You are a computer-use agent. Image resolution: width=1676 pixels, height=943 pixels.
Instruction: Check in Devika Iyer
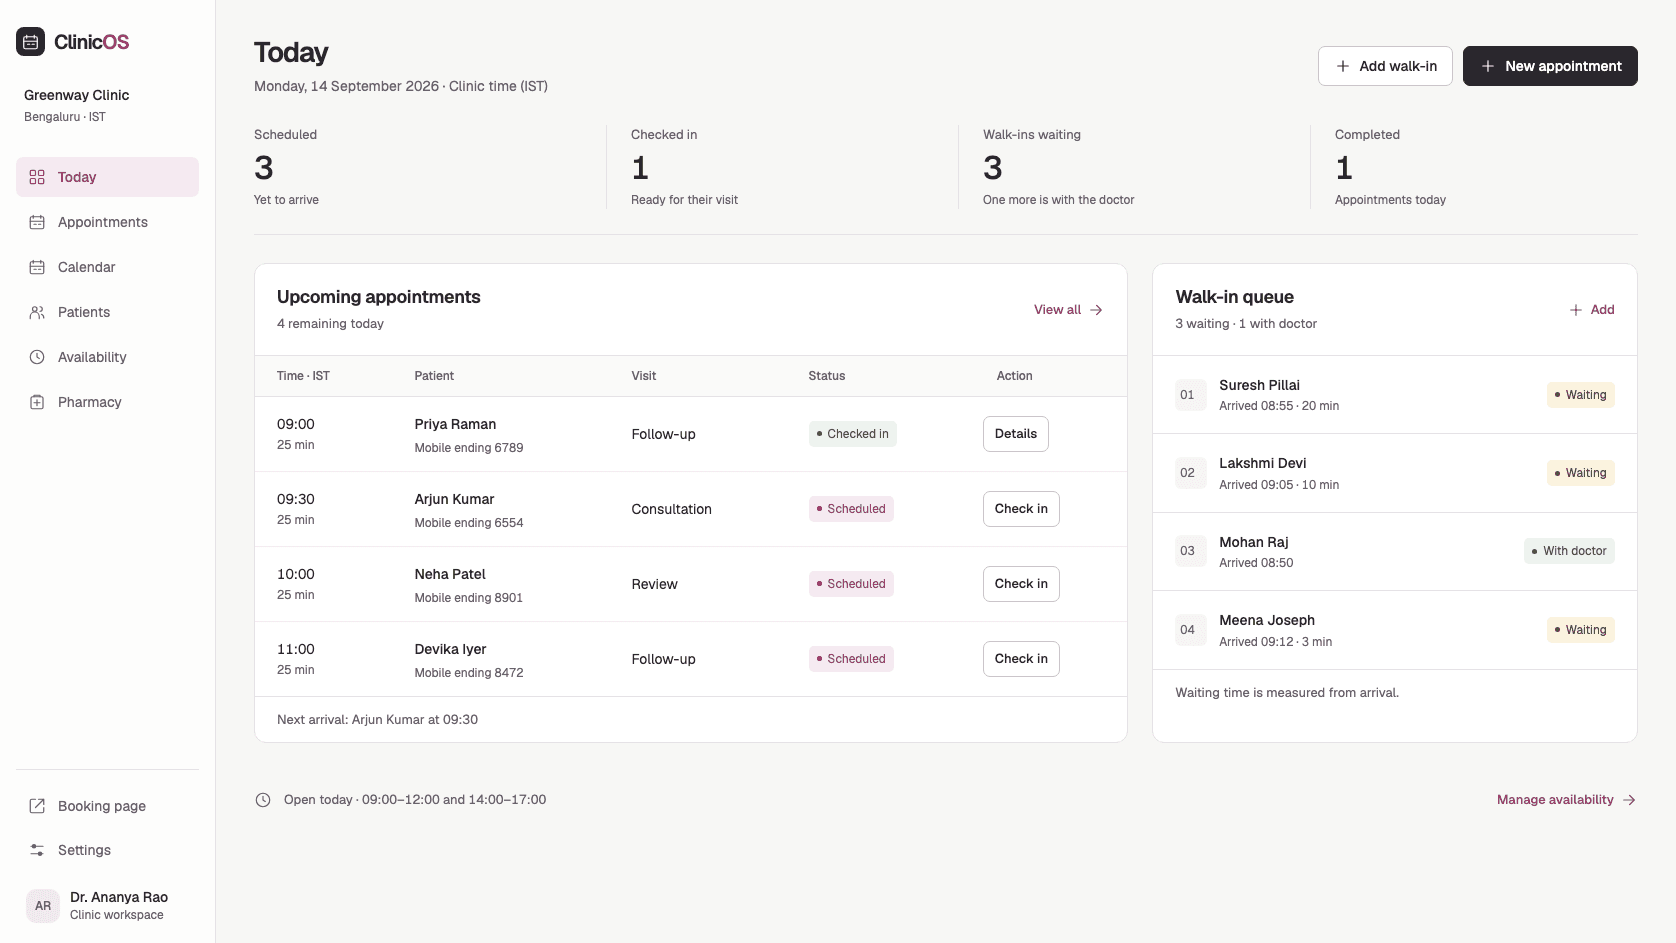pos(1021,659)
